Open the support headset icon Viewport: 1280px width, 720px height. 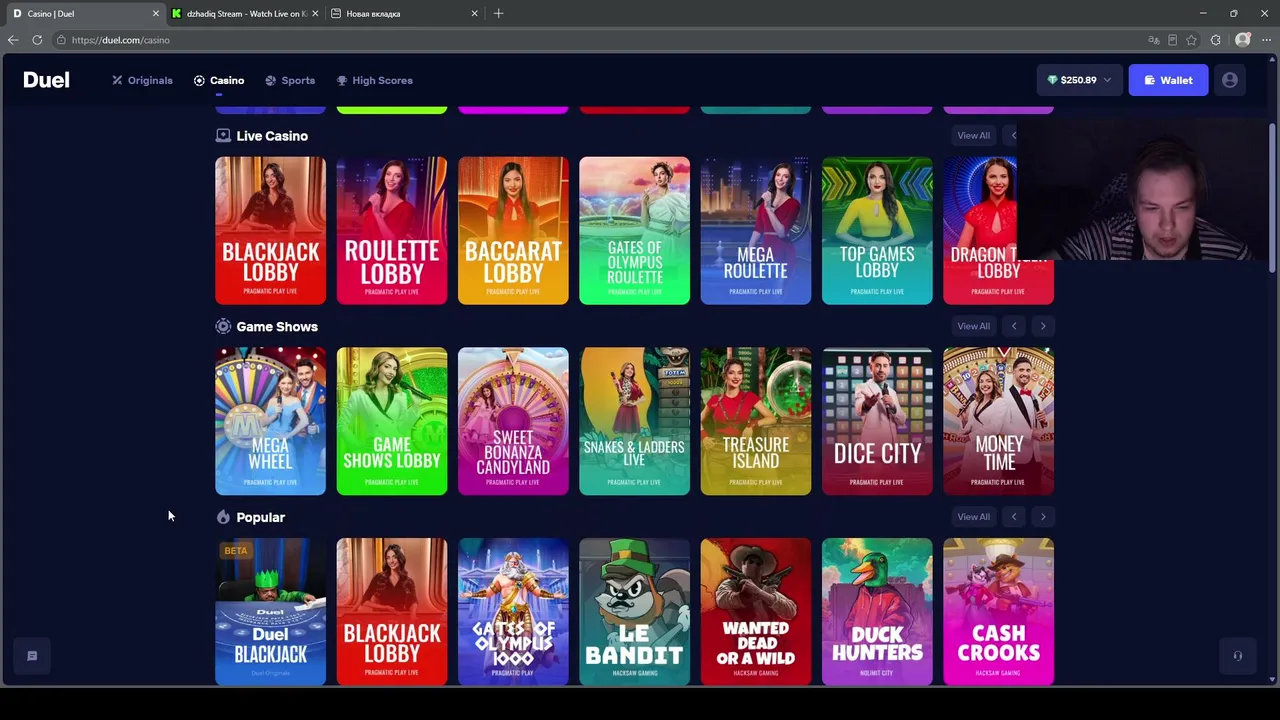[1237, 656]
